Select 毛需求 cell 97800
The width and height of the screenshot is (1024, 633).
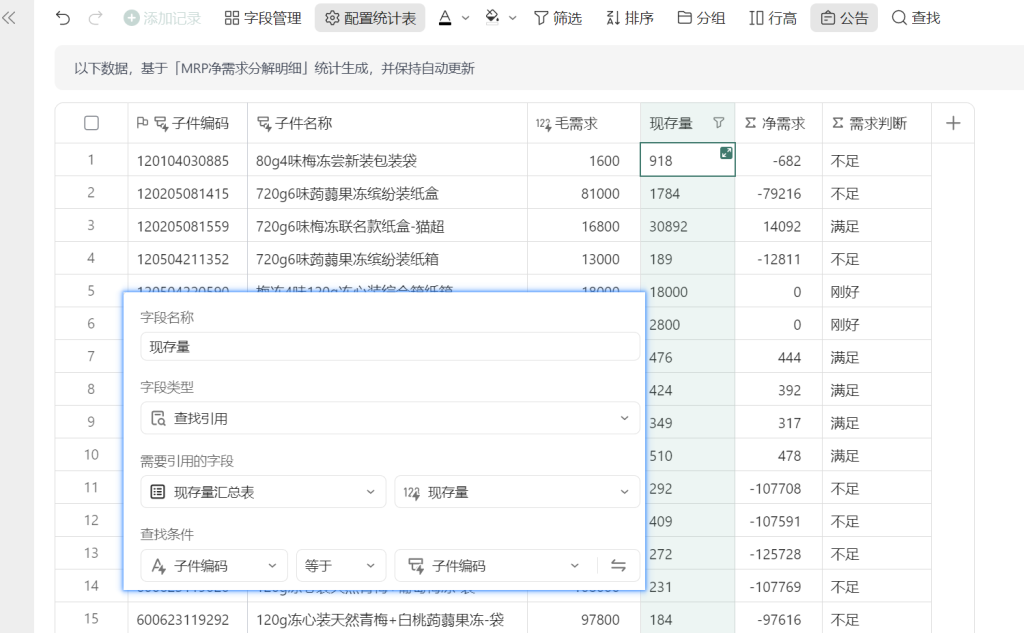pyautogui.click(x=584, y=619)
